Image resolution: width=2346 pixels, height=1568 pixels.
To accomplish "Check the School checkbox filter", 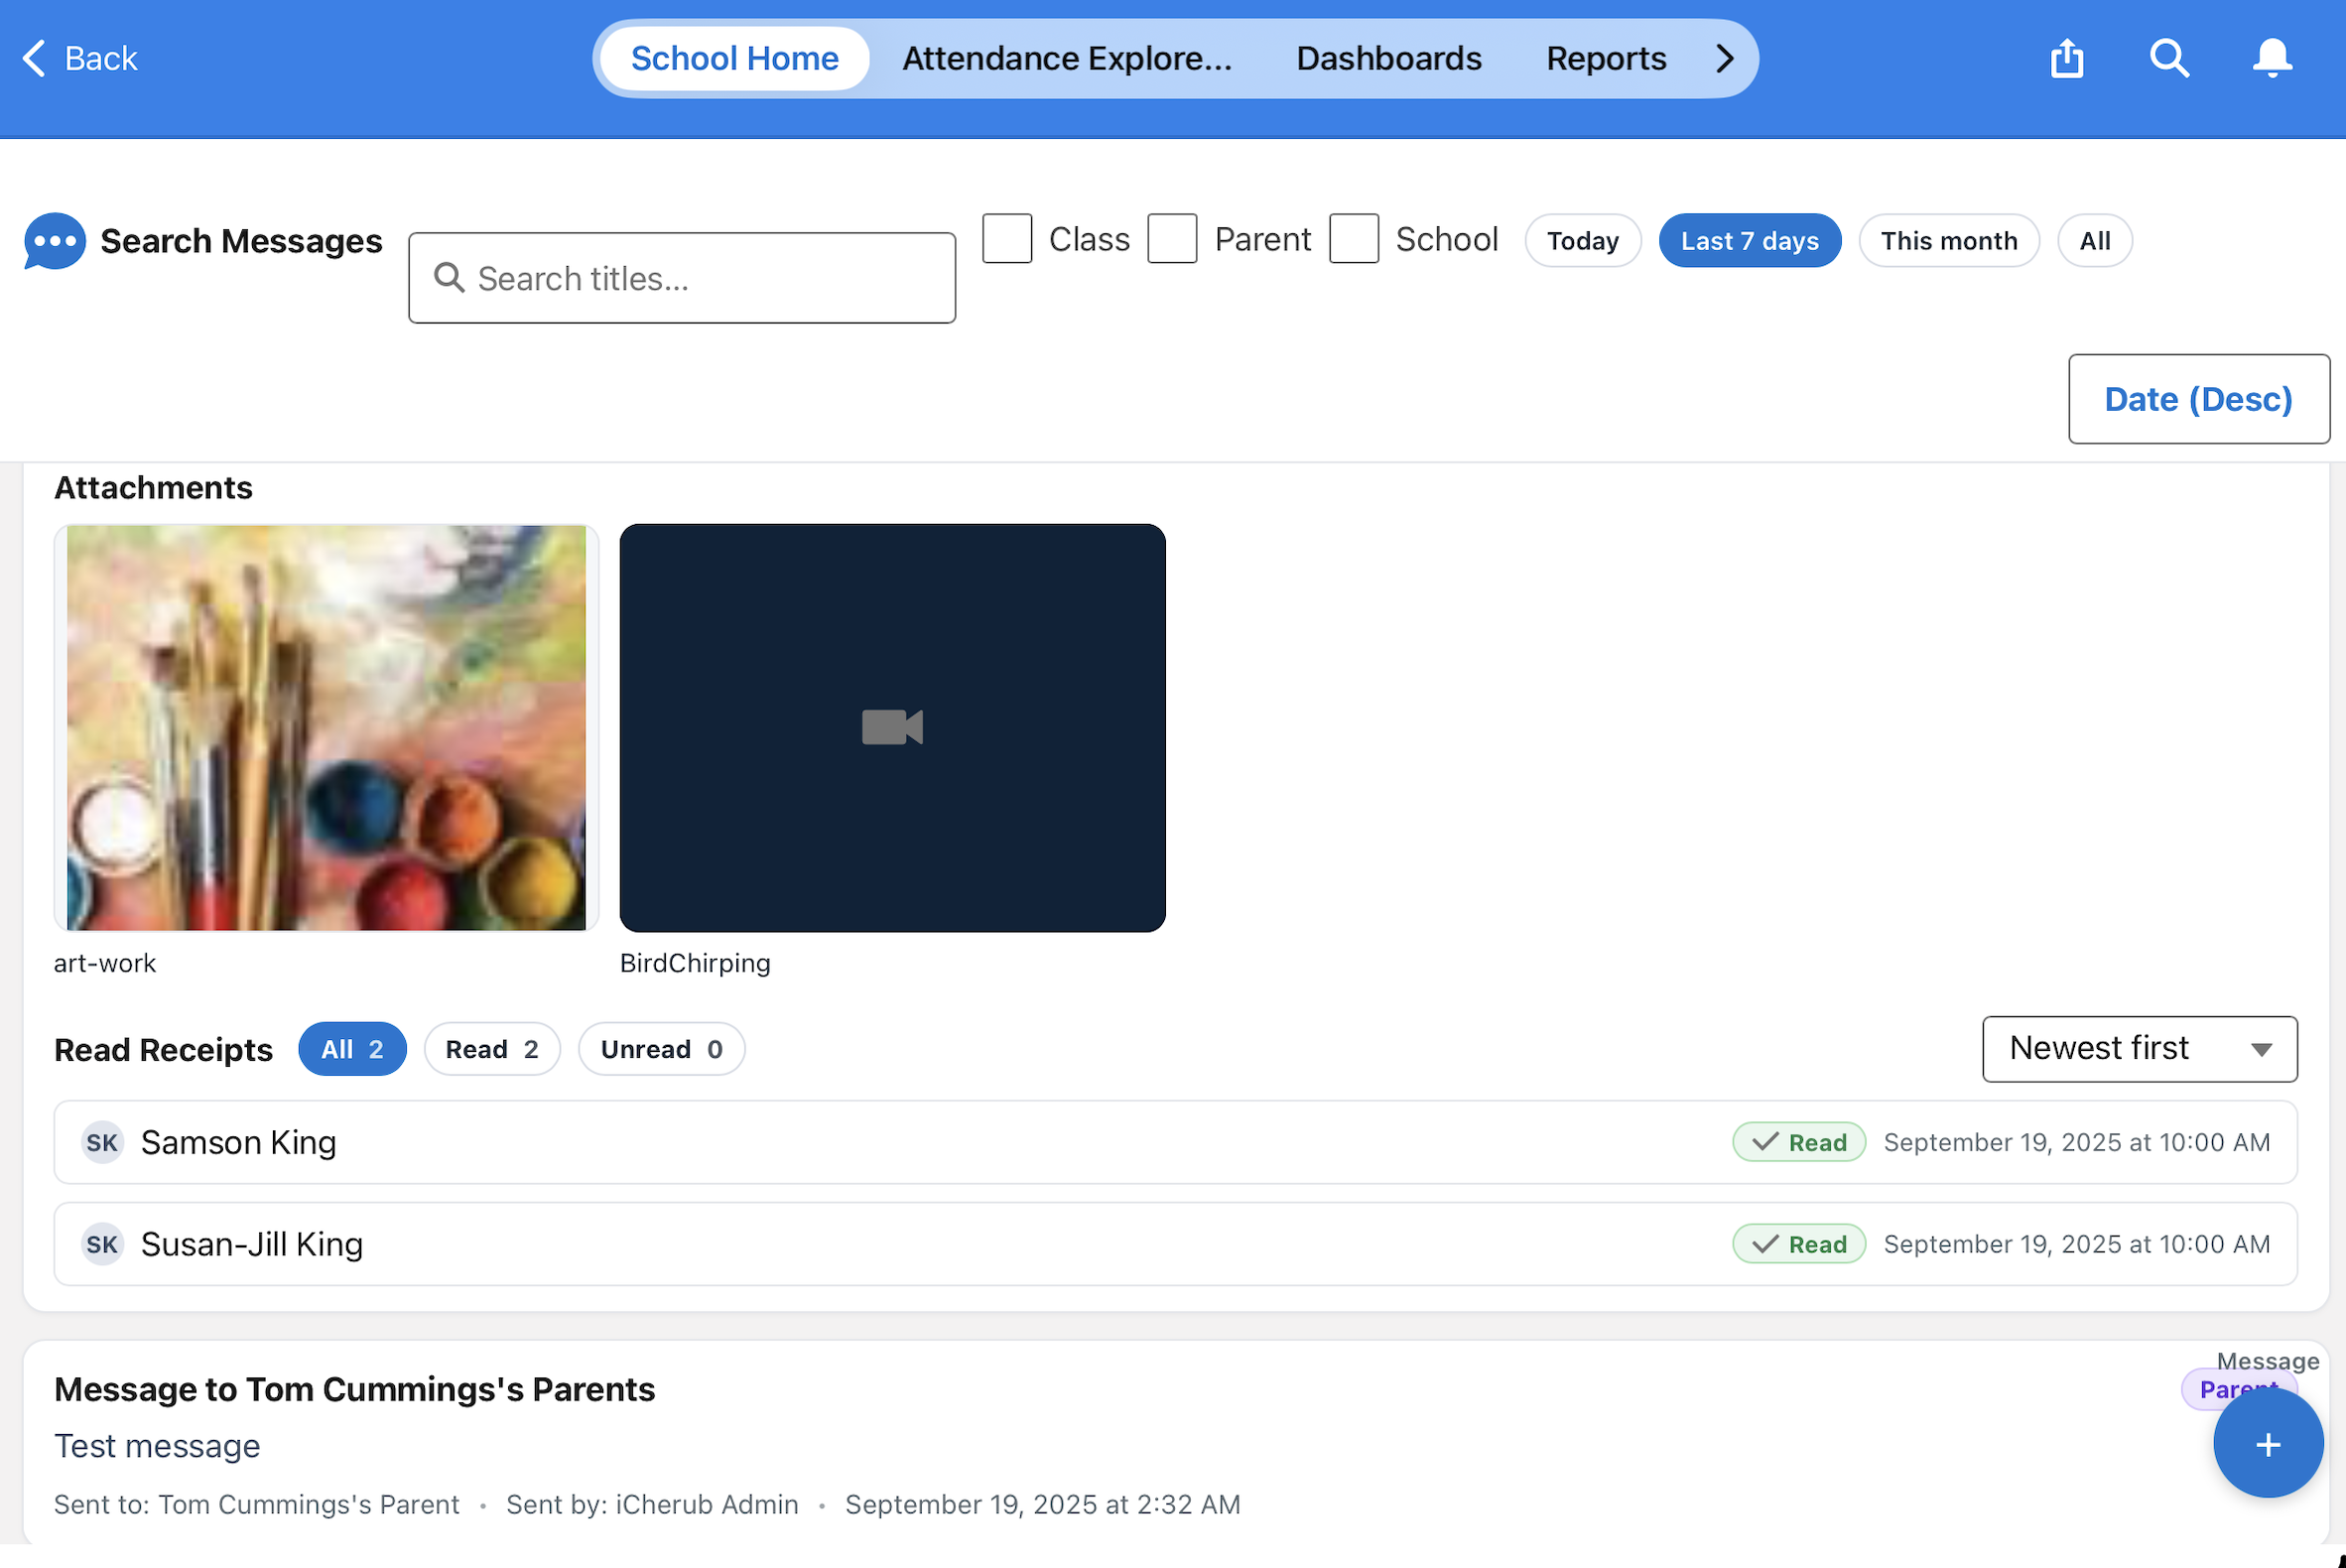I will point(1353,239).
